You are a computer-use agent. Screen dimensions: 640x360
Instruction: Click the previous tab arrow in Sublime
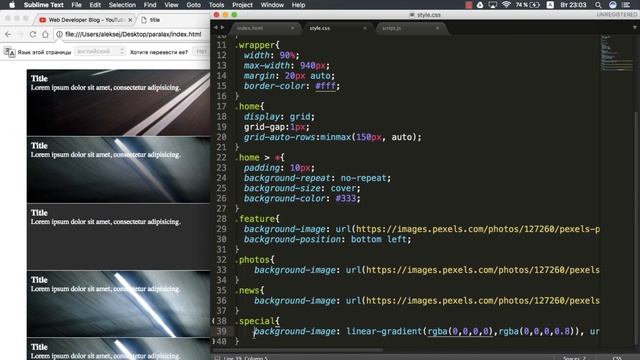point(216,27)
